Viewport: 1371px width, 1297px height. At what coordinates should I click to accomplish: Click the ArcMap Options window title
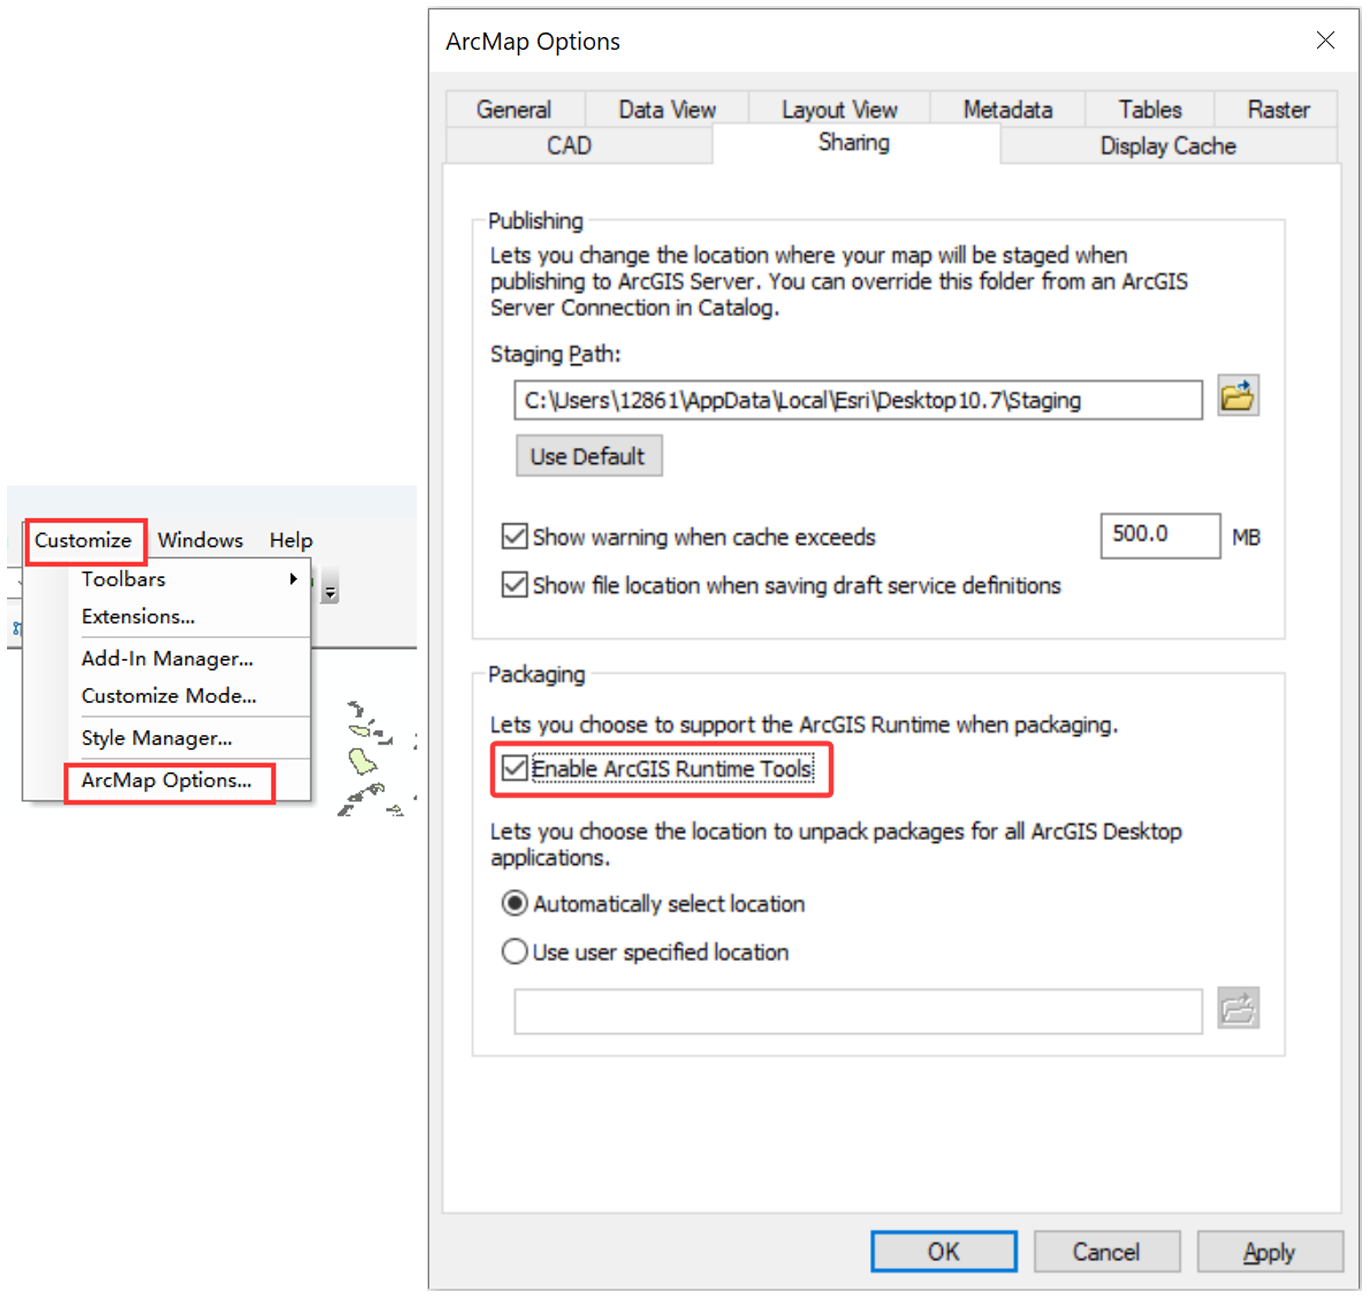533,41
